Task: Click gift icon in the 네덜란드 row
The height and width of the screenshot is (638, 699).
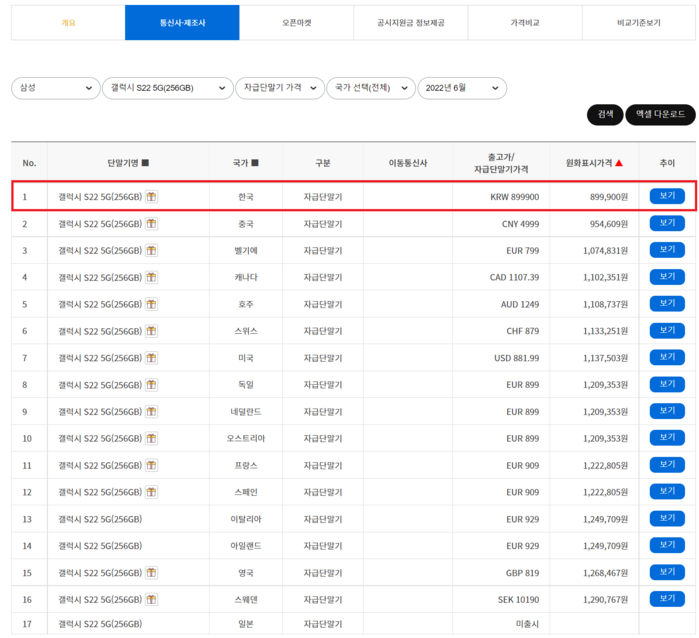Action: pos(152,412)
